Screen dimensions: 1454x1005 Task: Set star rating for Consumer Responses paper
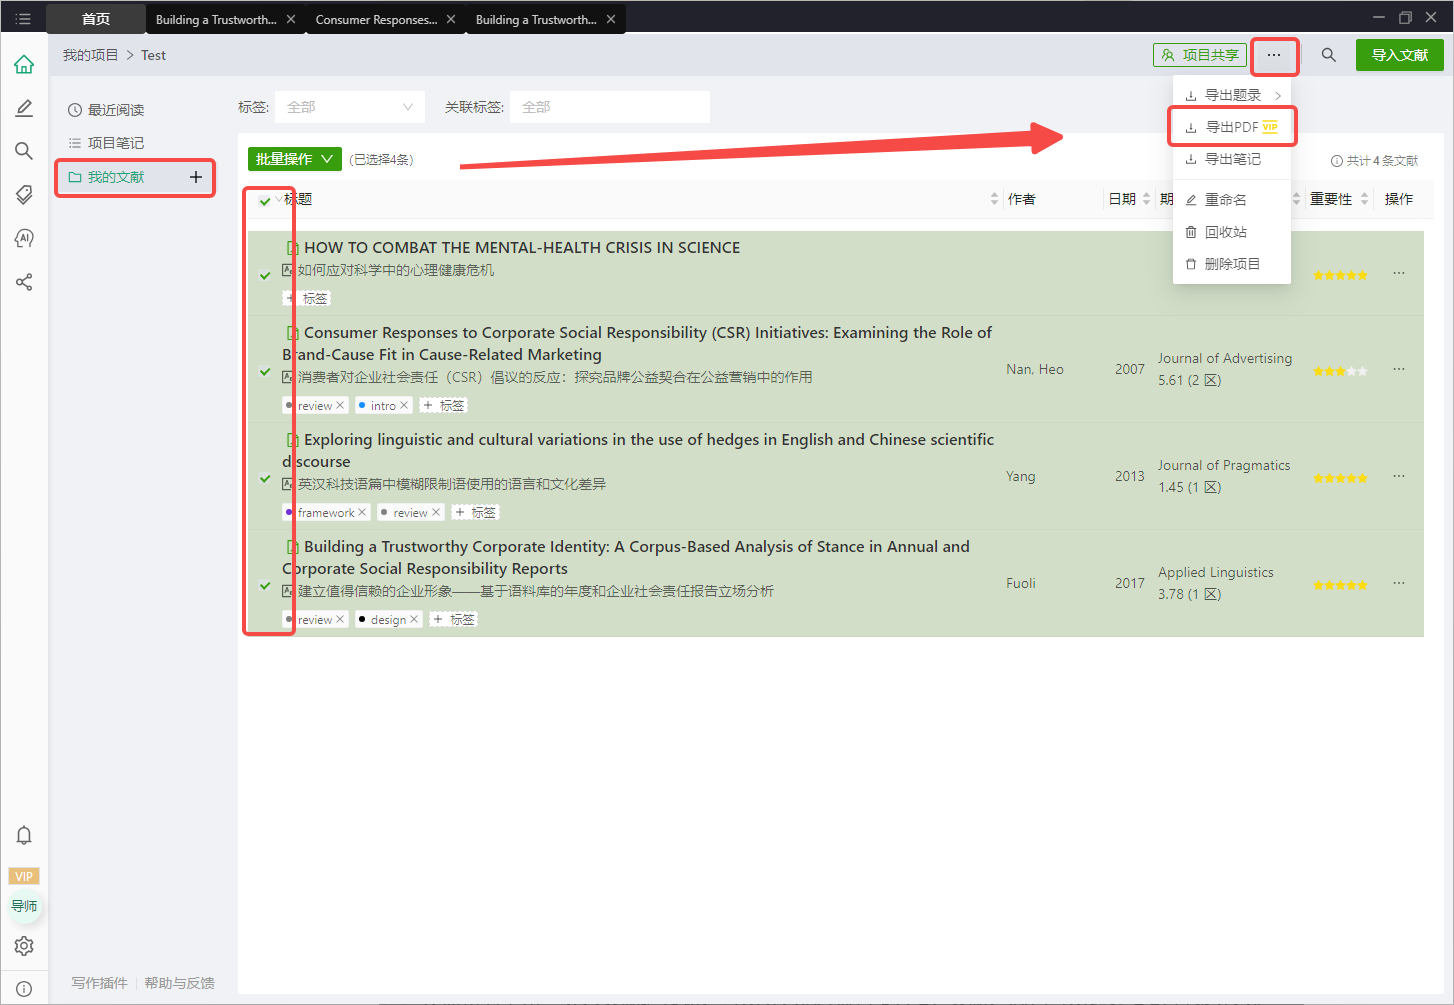1340,371
